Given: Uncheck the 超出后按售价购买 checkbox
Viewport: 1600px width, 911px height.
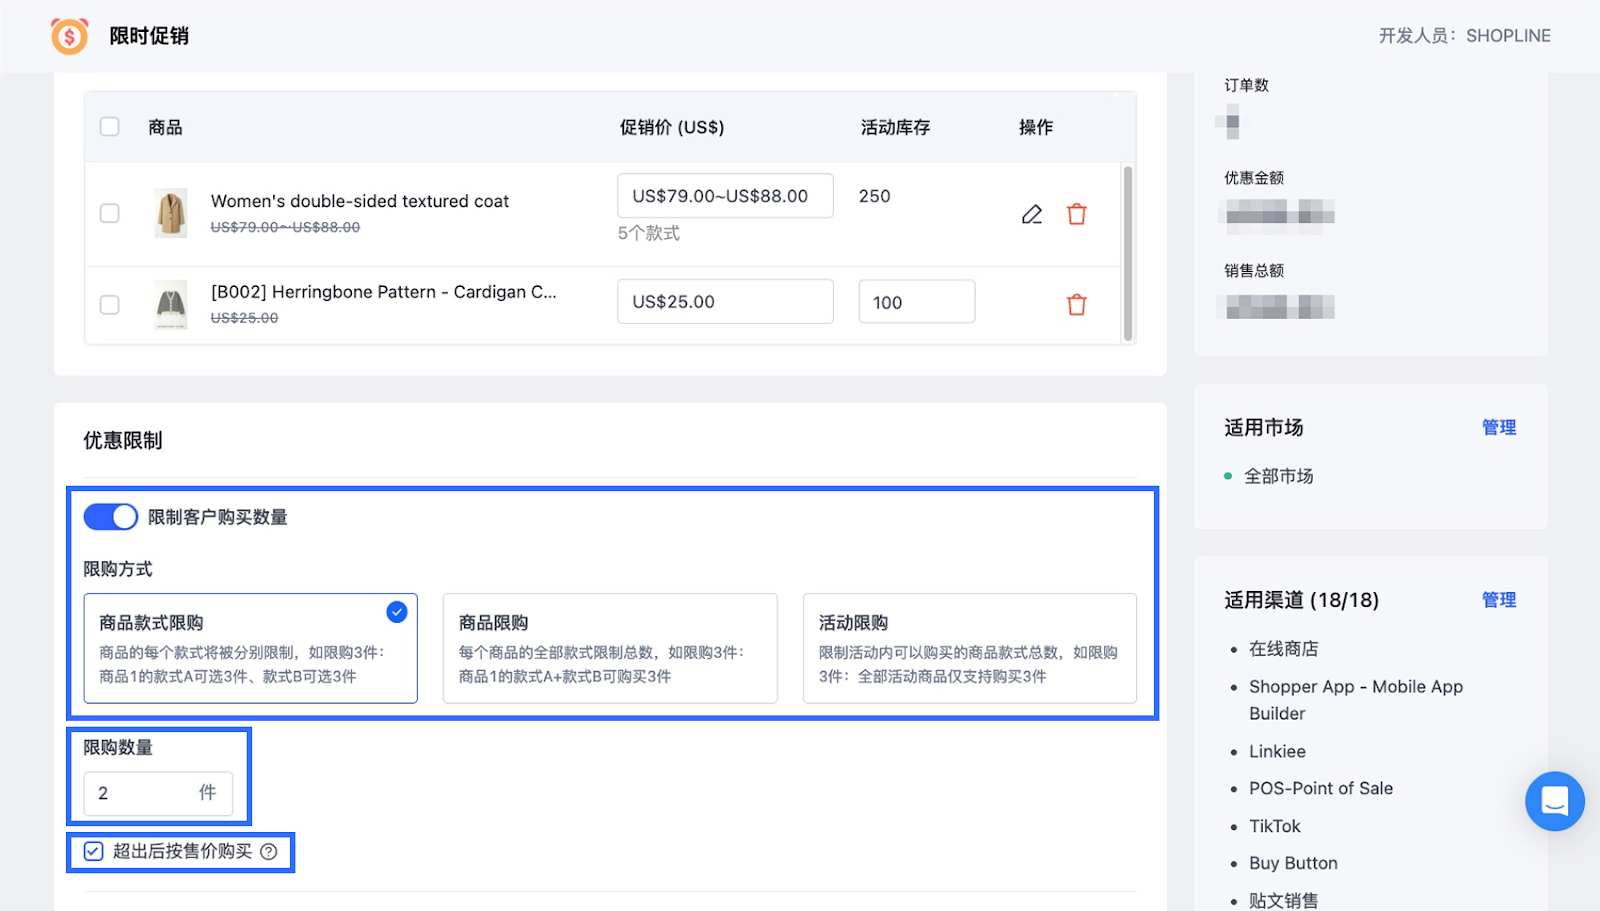Looking at the screenshot, I should [94, 852].
